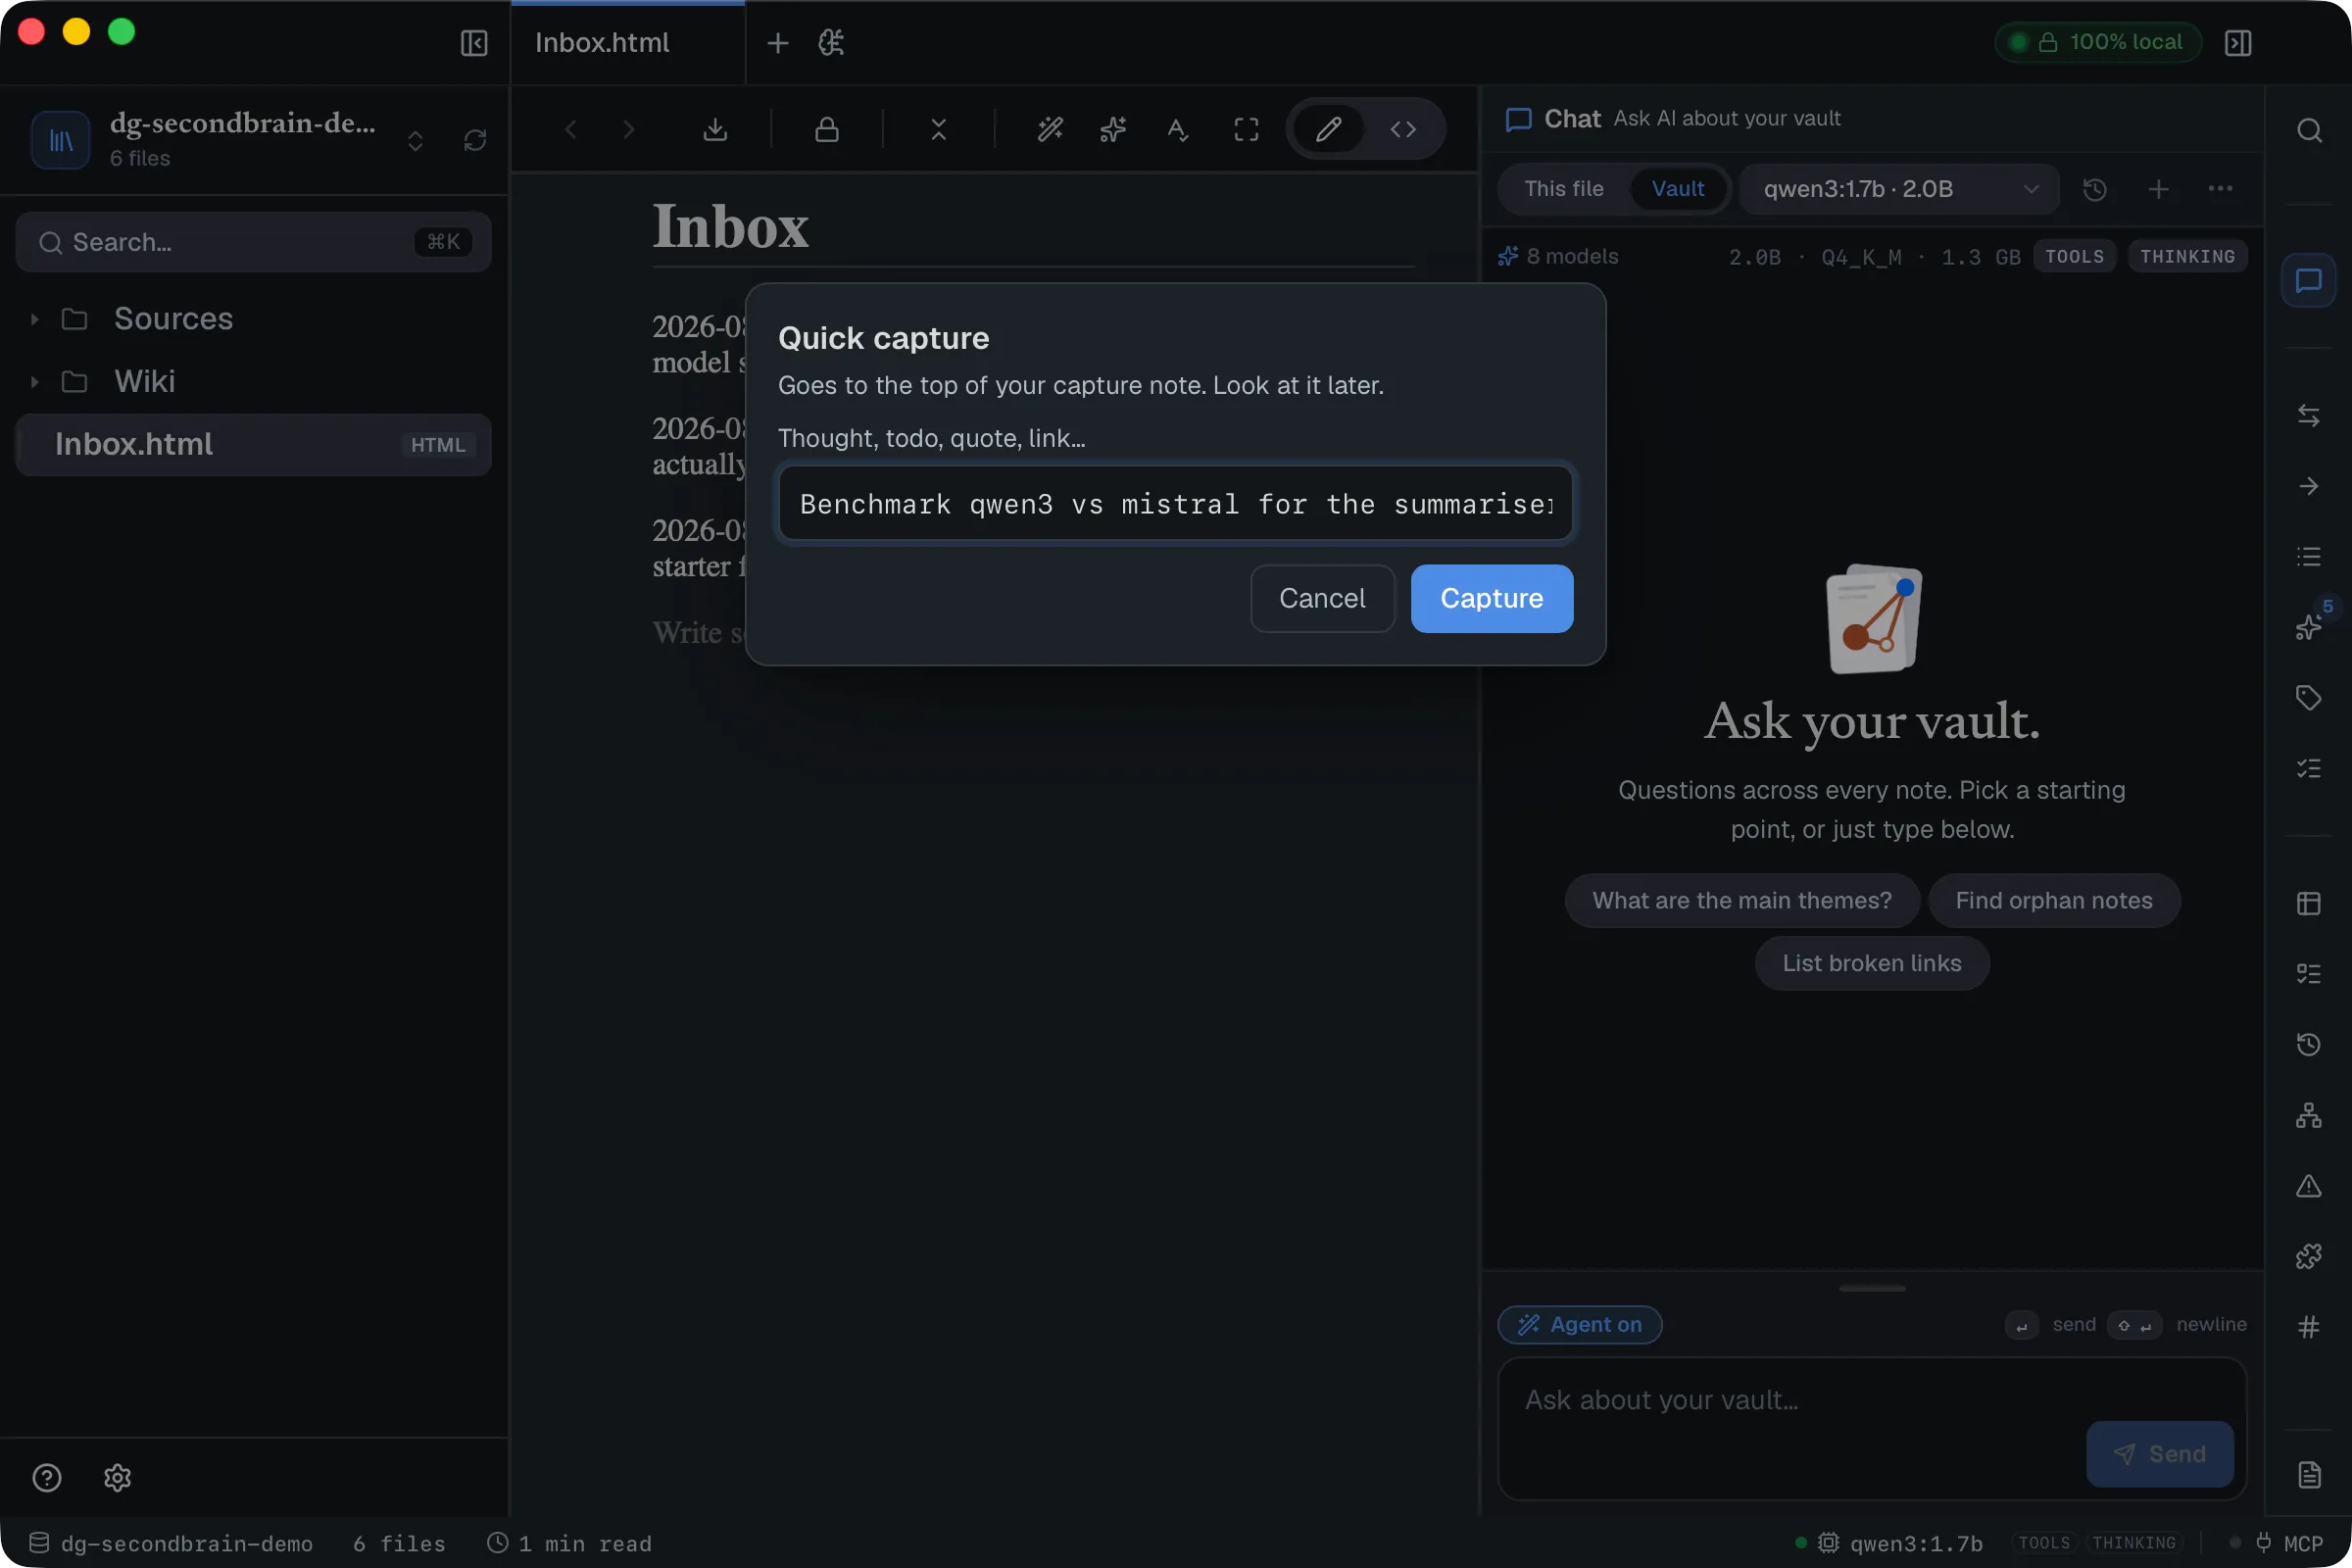2352x1568 pixels.
Task: Open the vault switcher chevrons
Action: [415, 141]
